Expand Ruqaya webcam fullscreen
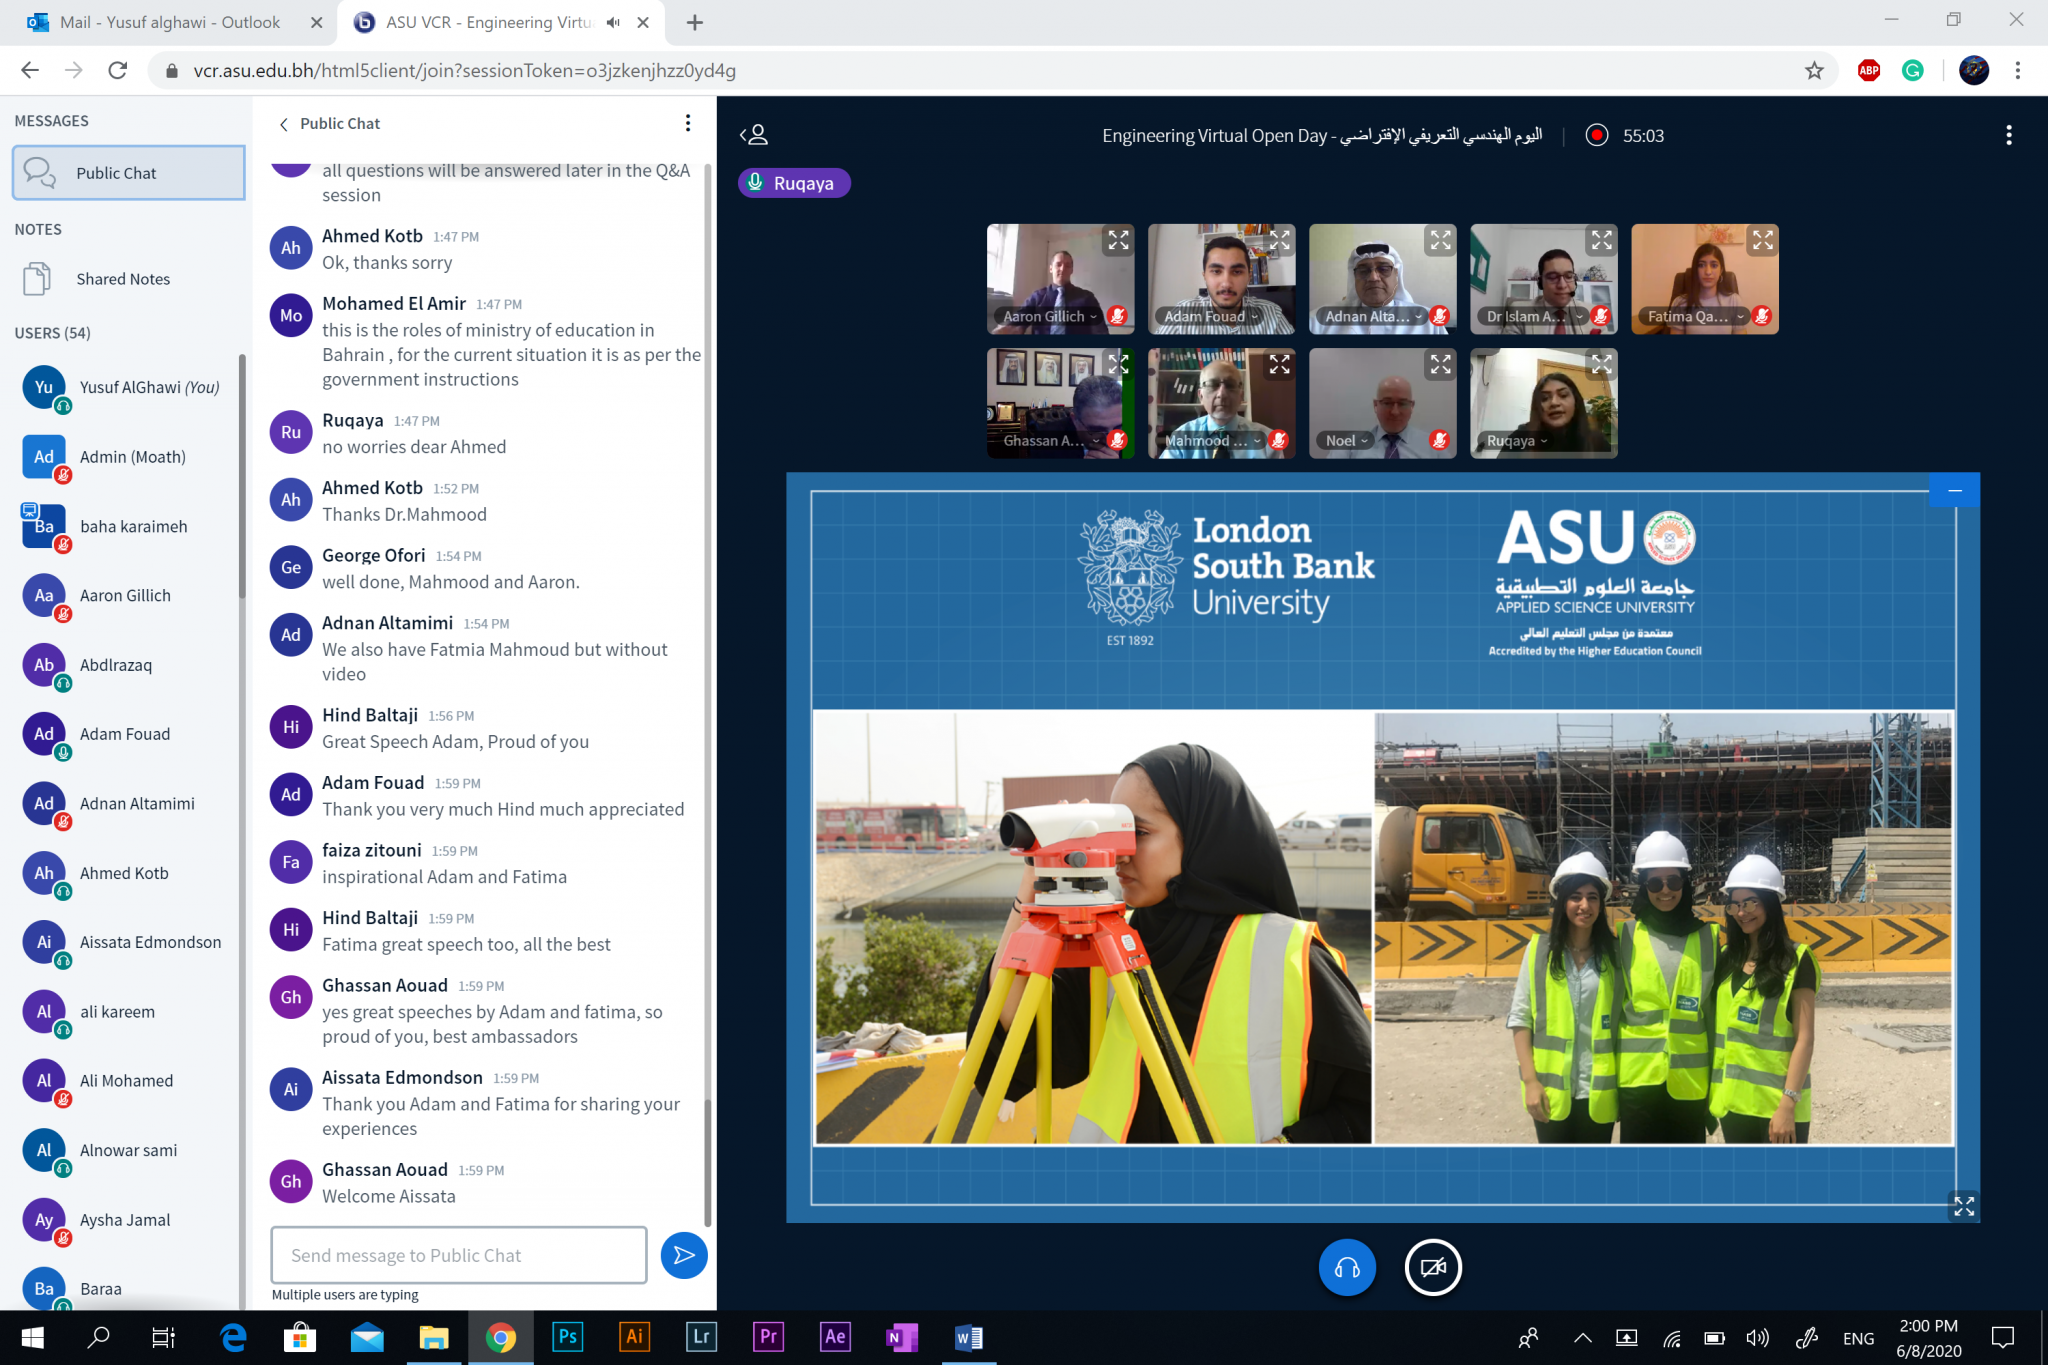 click(1602, 364)
